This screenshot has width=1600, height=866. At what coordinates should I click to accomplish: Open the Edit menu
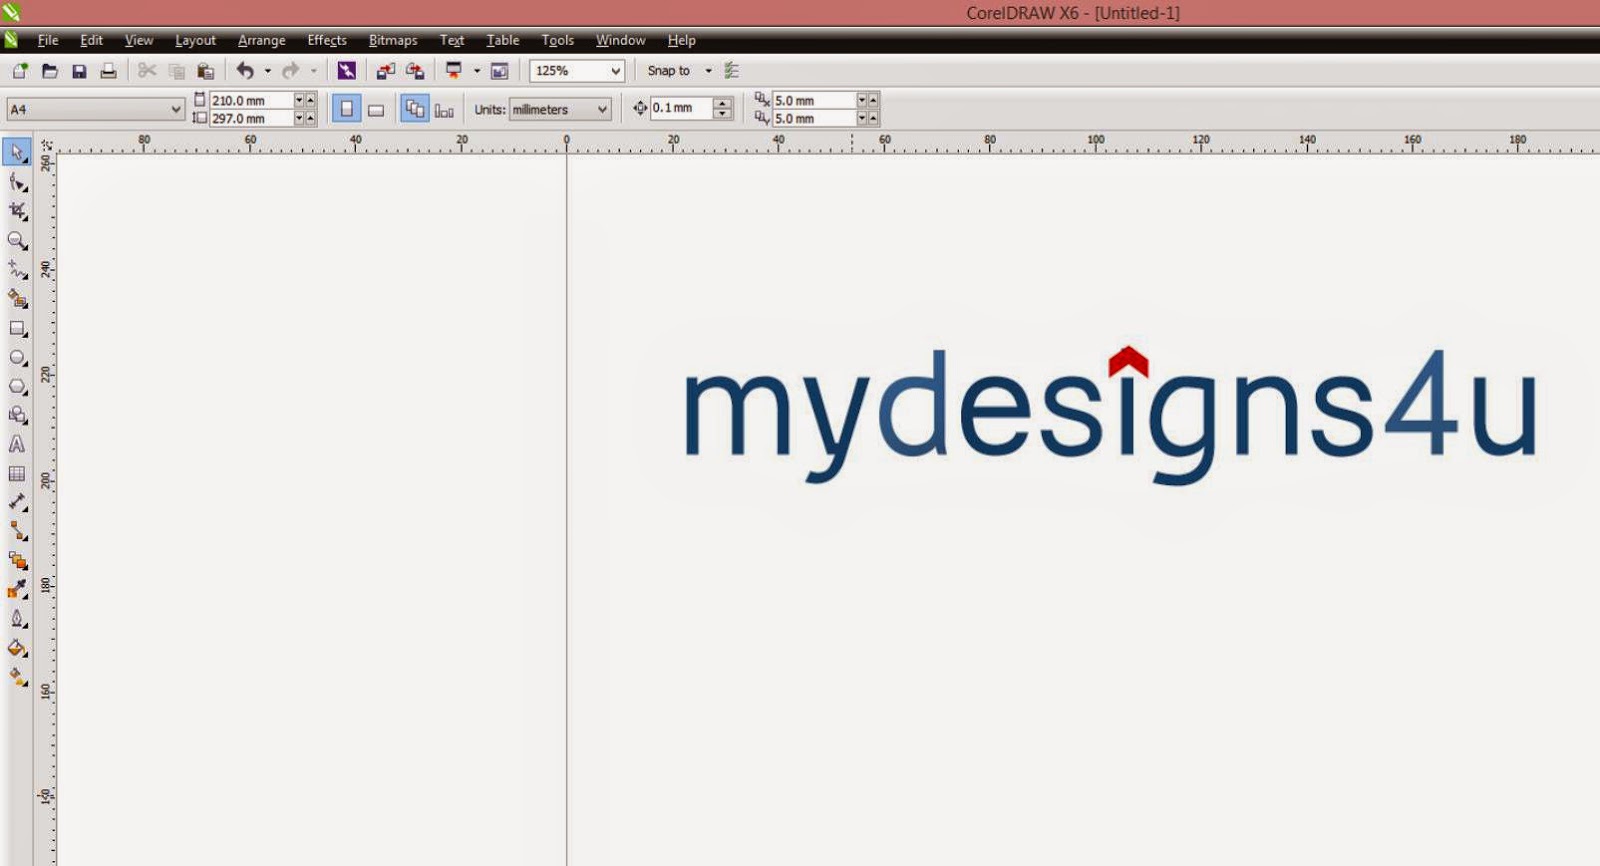click(x=91, y=40)
